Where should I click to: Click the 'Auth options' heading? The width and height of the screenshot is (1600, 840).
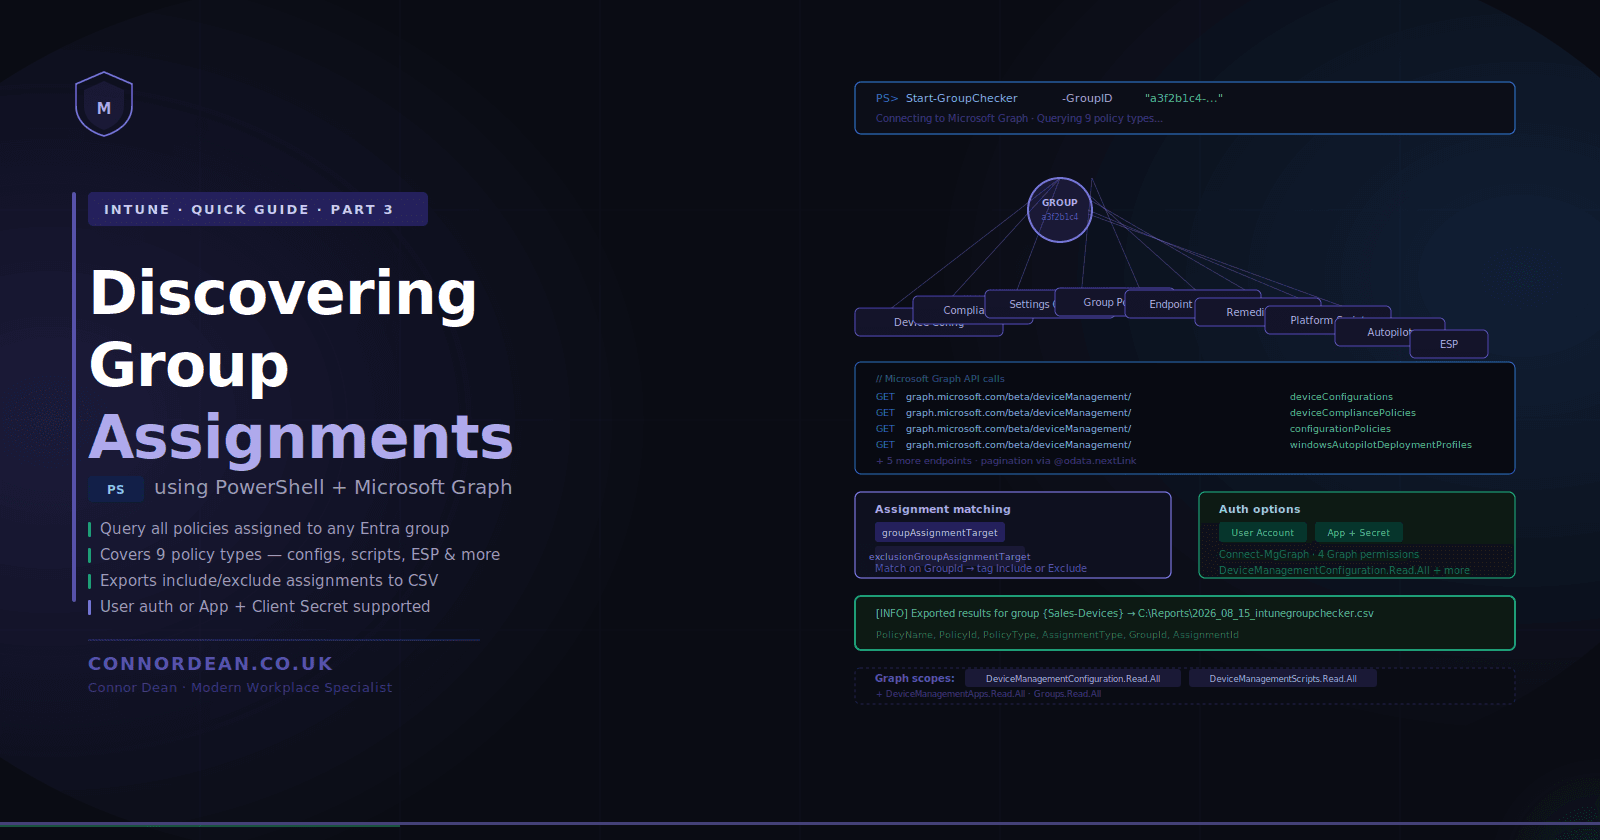point(1260,509)
